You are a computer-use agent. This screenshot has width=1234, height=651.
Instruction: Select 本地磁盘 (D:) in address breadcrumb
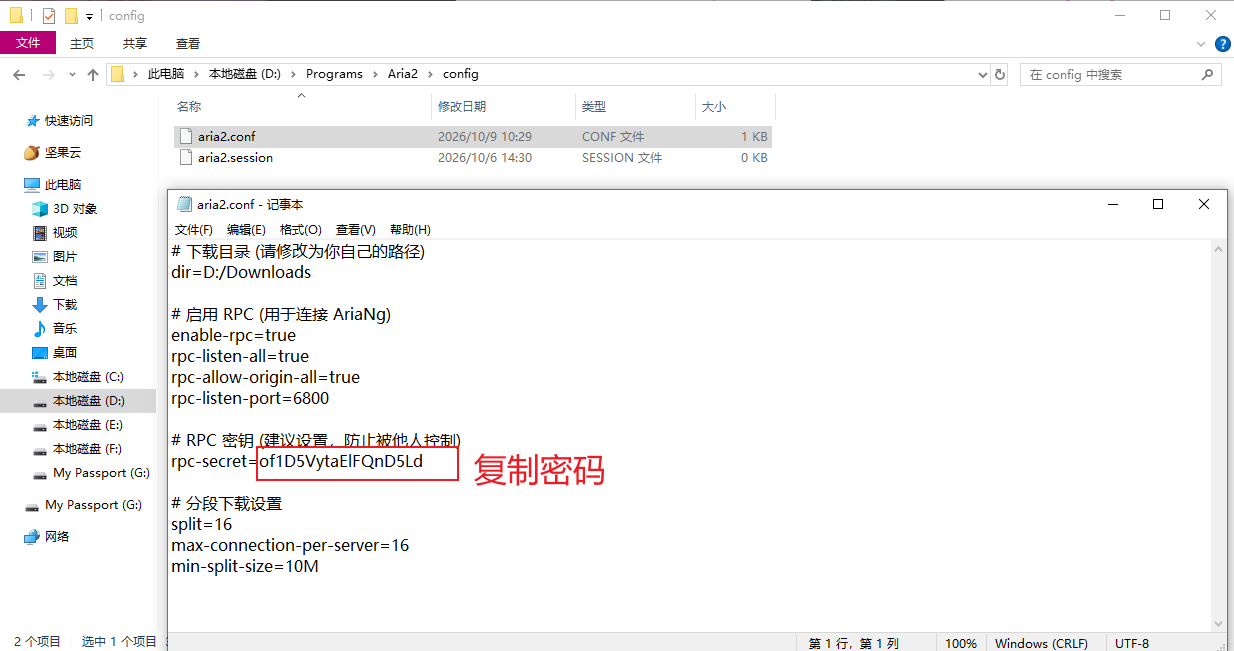tap(245, 74)
